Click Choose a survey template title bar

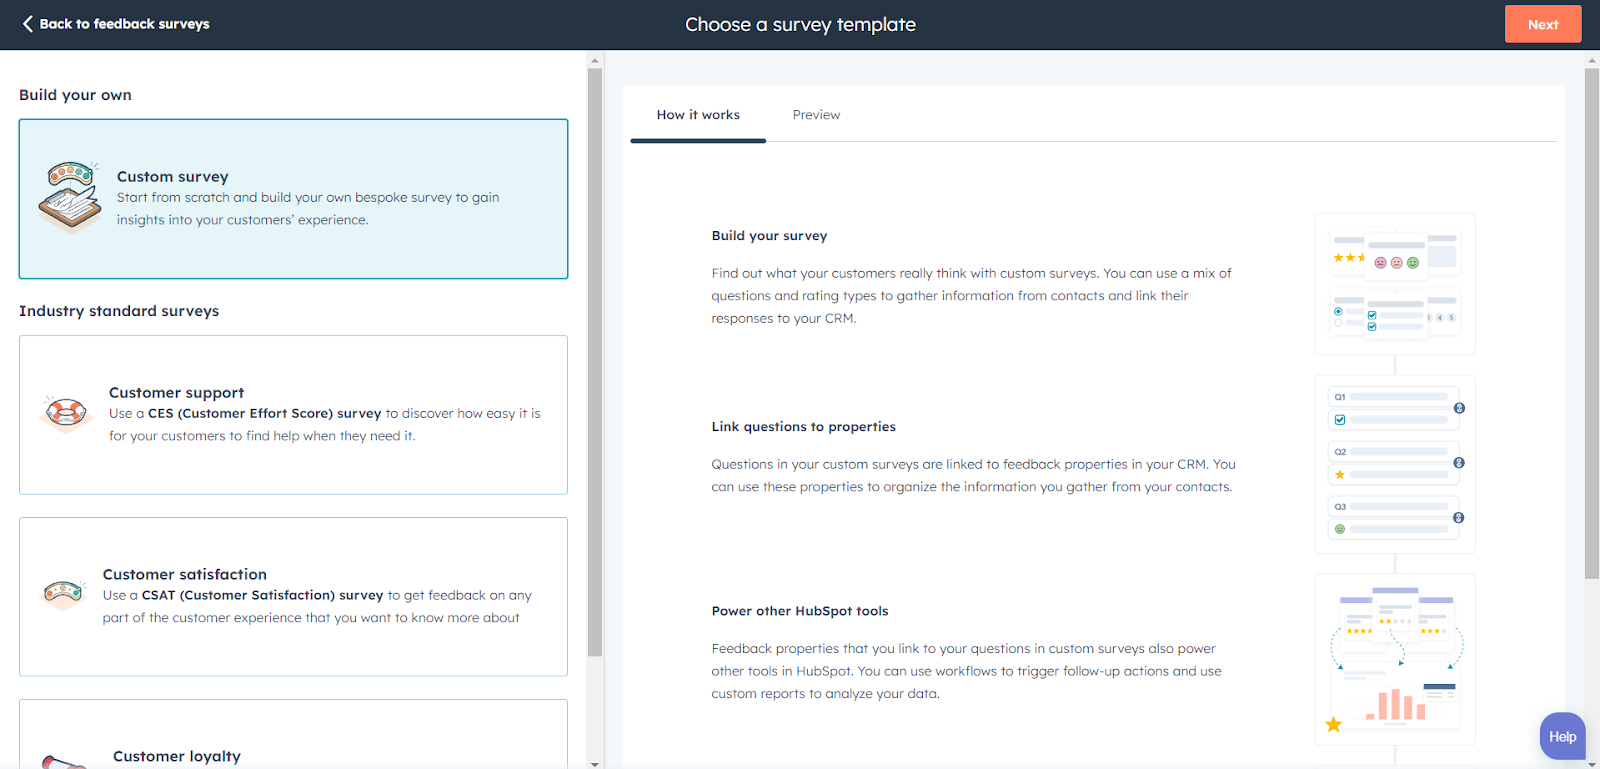coord(800,23)
